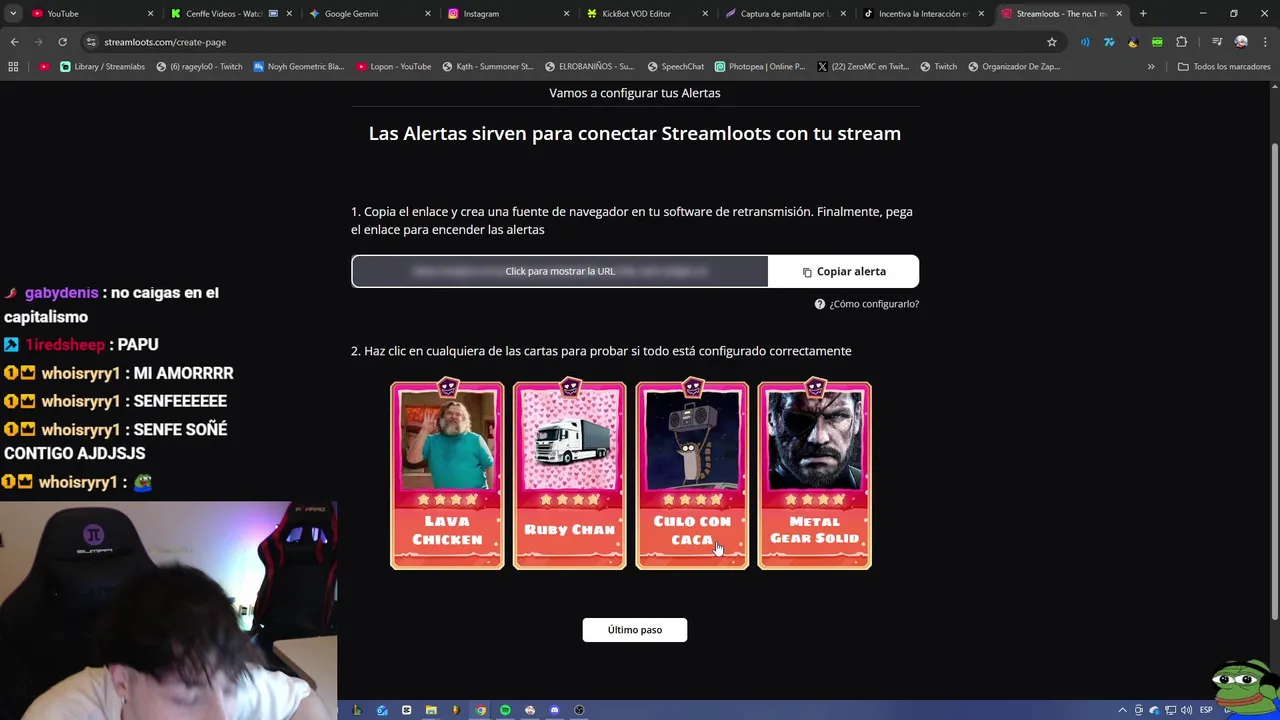Open Discord from the taskbar

(x=555, y=710)
